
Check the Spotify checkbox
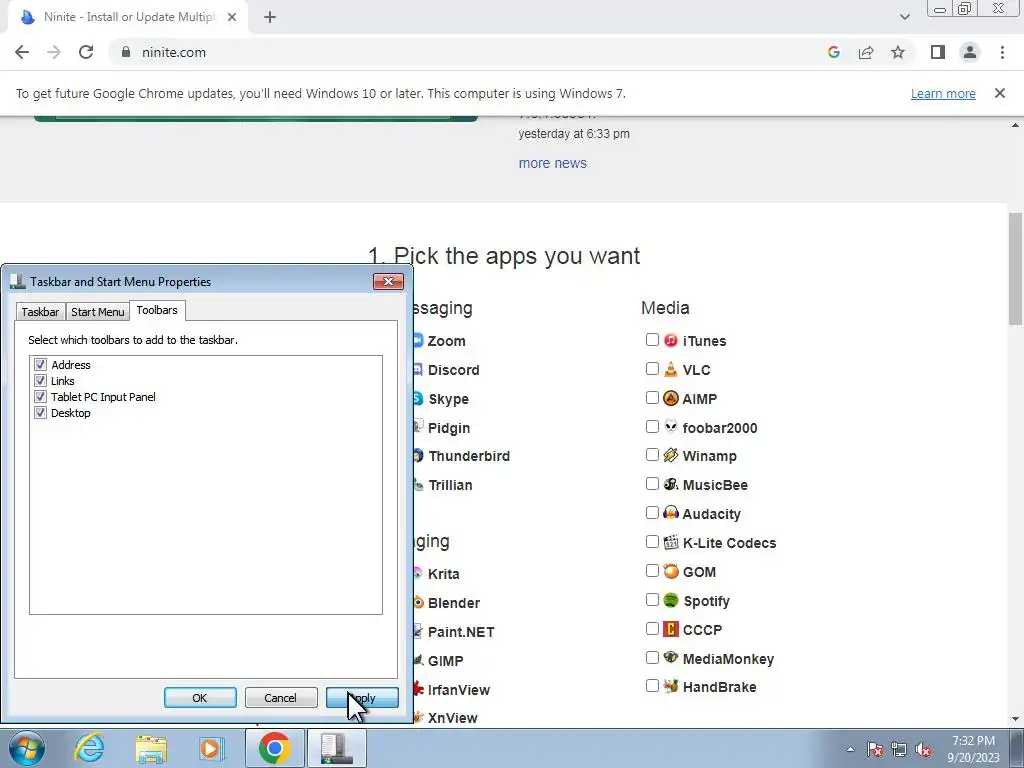point(652,599)
